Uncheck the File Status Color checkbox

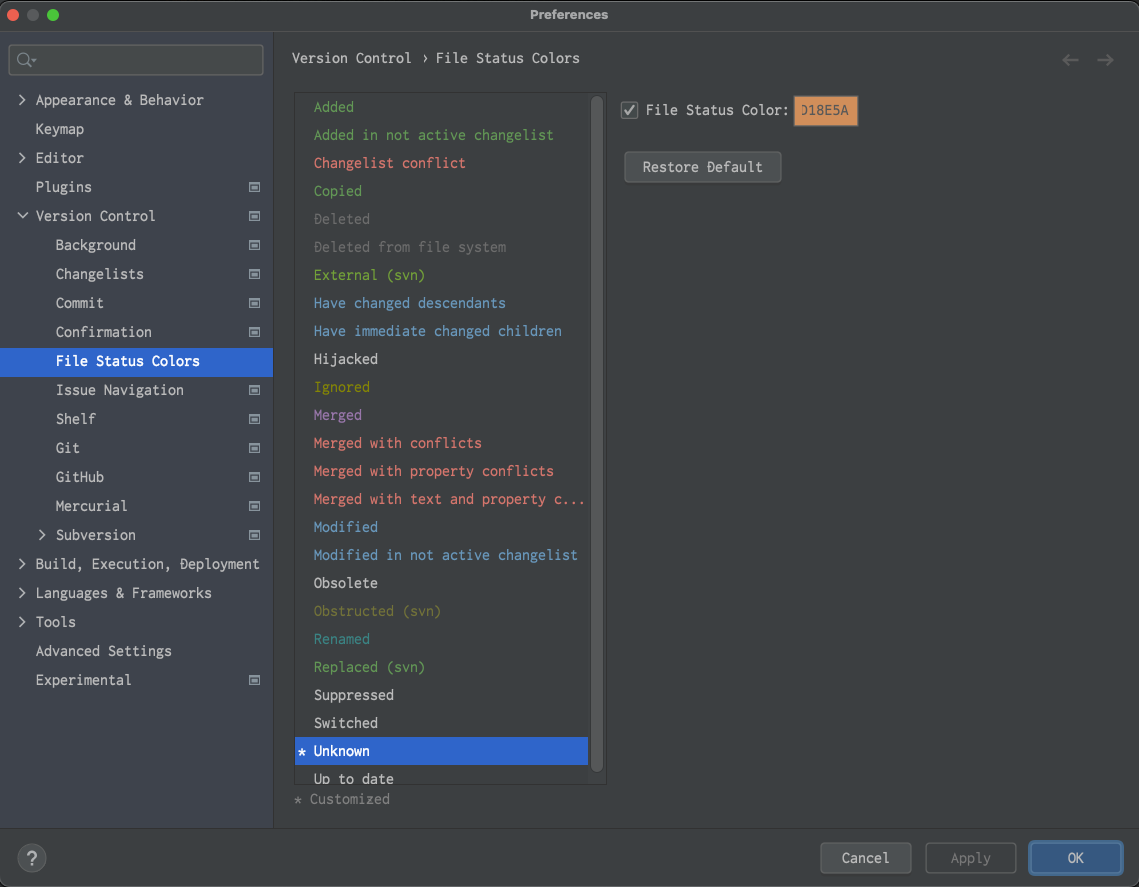point(629,110)
